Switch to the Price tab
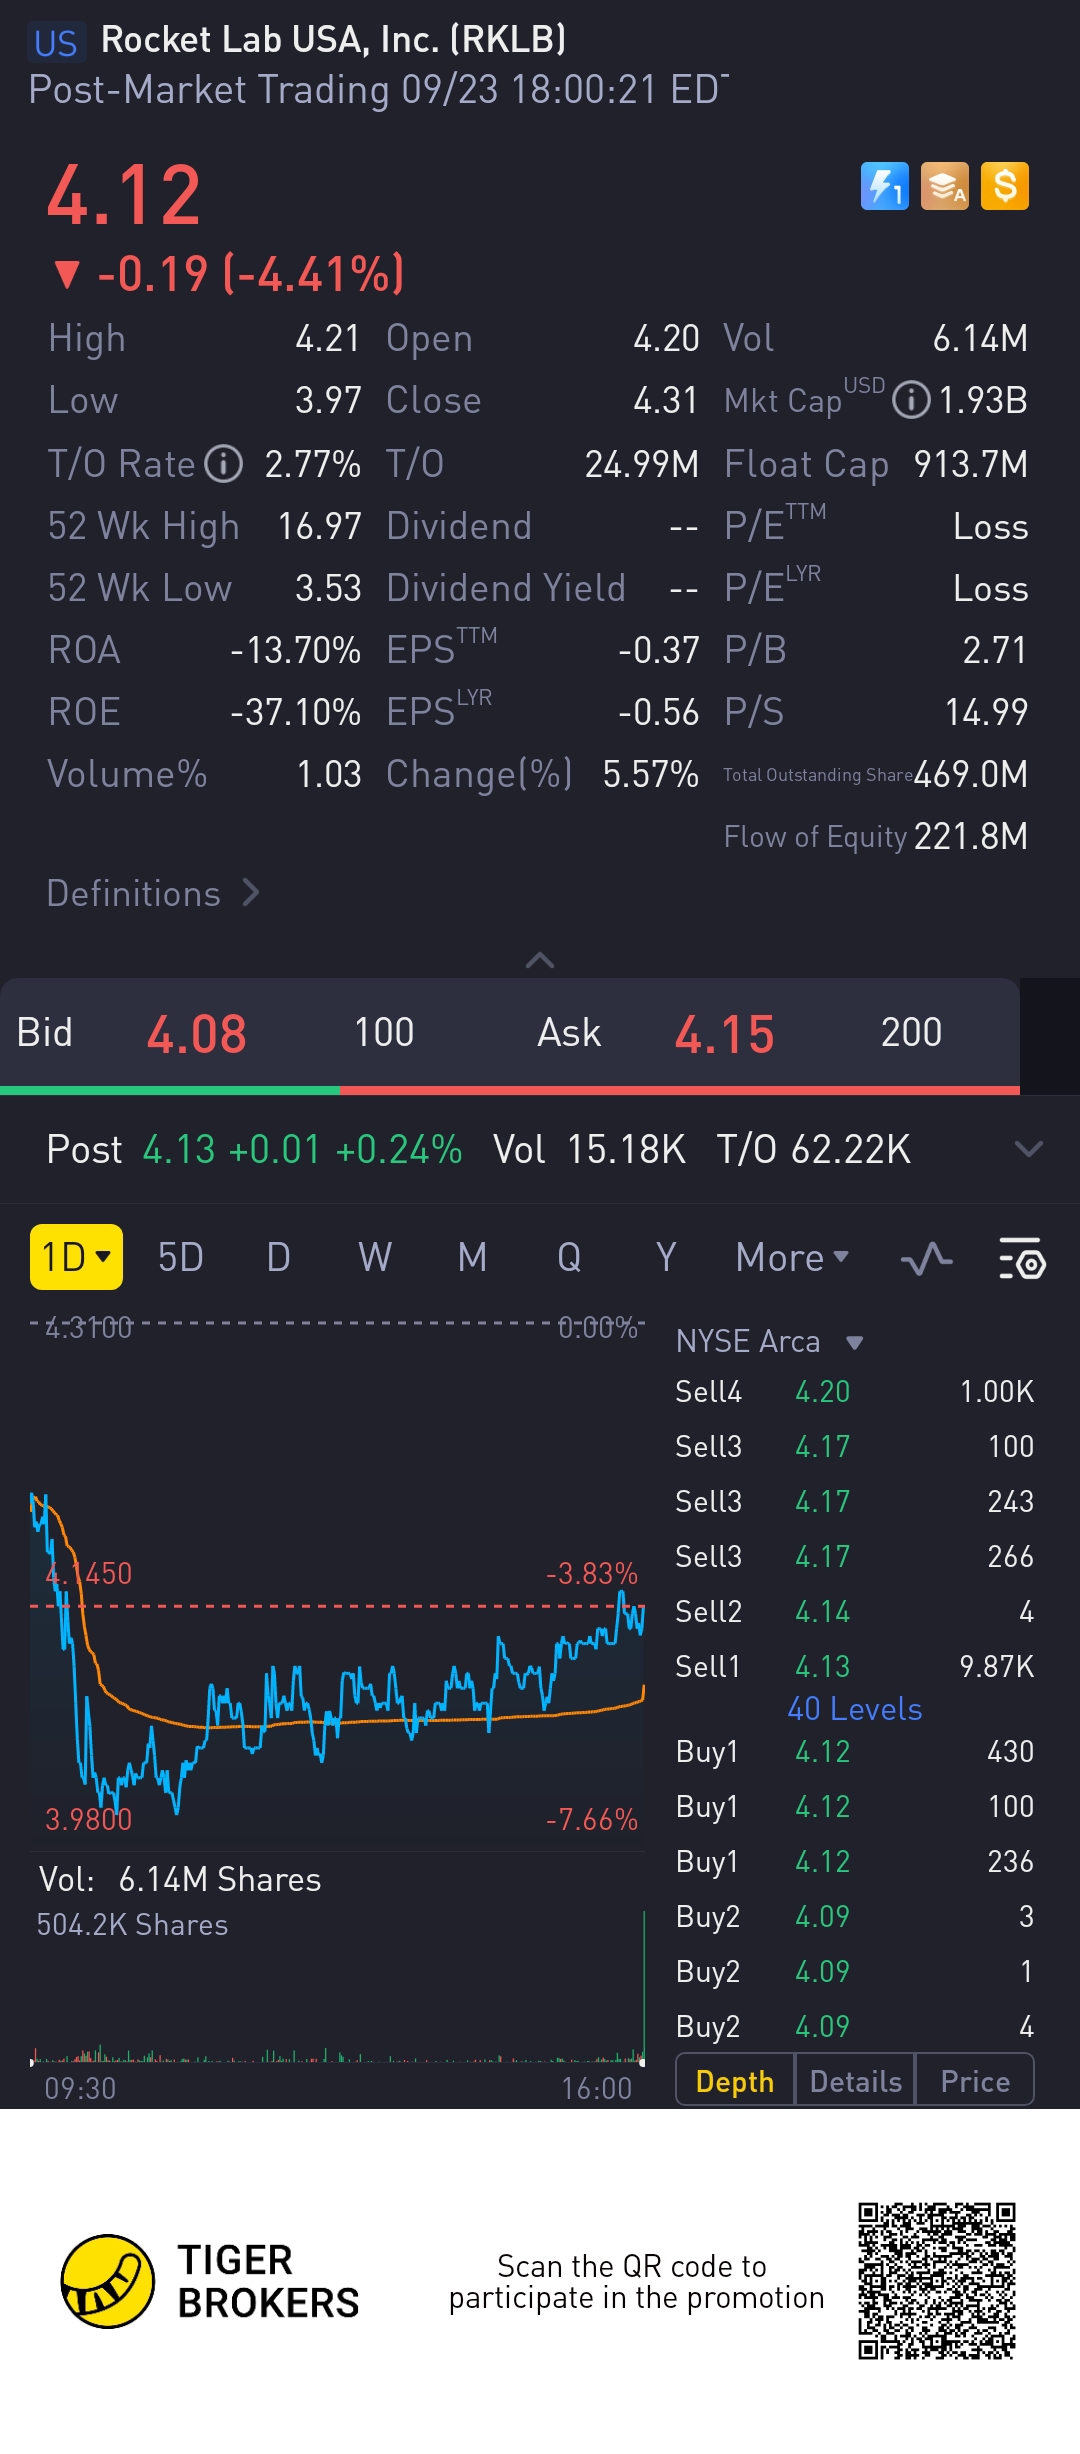The height and width of the screenshot is (2454, 1080). click(975, 2081)
